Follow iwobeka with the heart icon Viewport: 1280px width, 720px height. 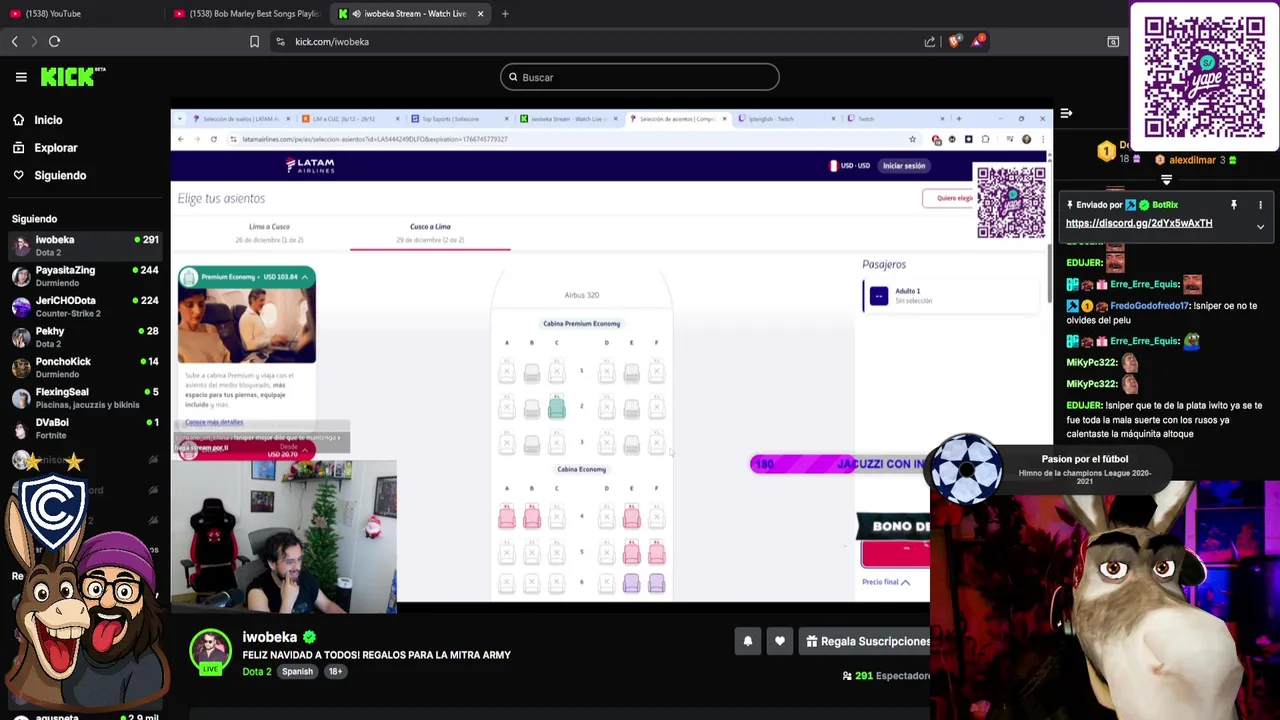tap(780, 641)
